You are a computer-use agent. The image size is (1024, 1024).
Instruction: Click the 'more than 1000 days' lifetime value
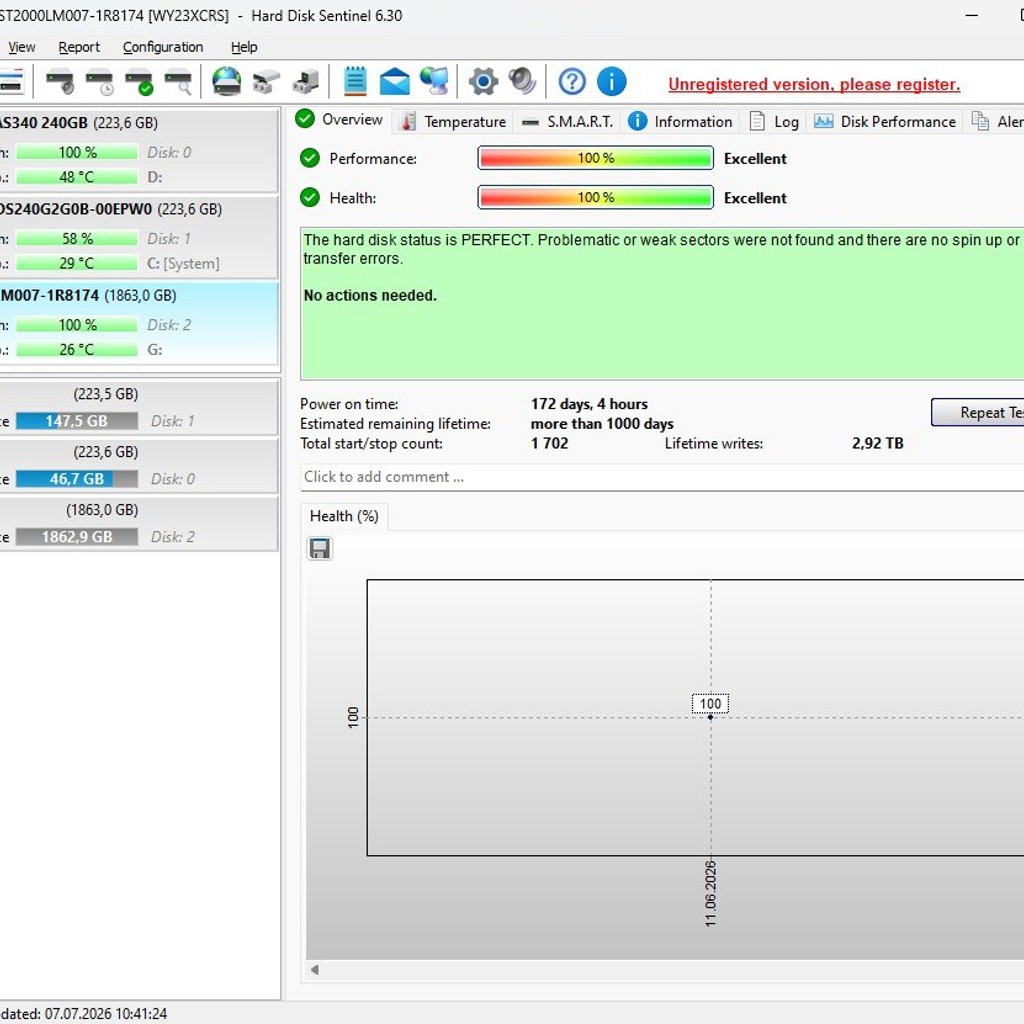tap(601, 424)
